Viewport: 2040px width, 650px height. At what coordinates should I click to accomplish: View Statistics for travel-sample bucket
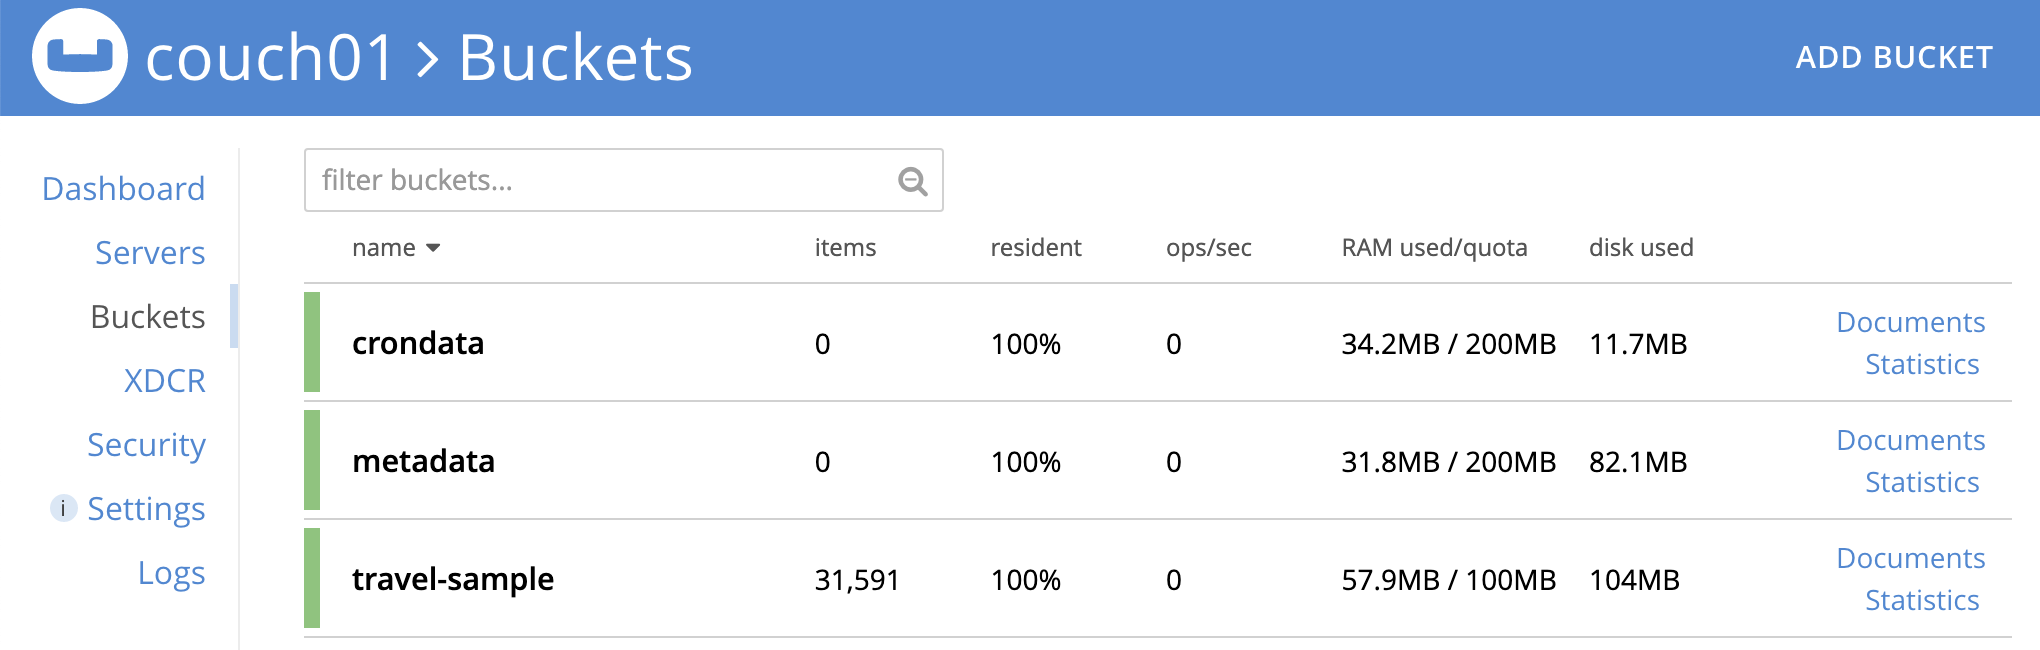coord(1922,600)
